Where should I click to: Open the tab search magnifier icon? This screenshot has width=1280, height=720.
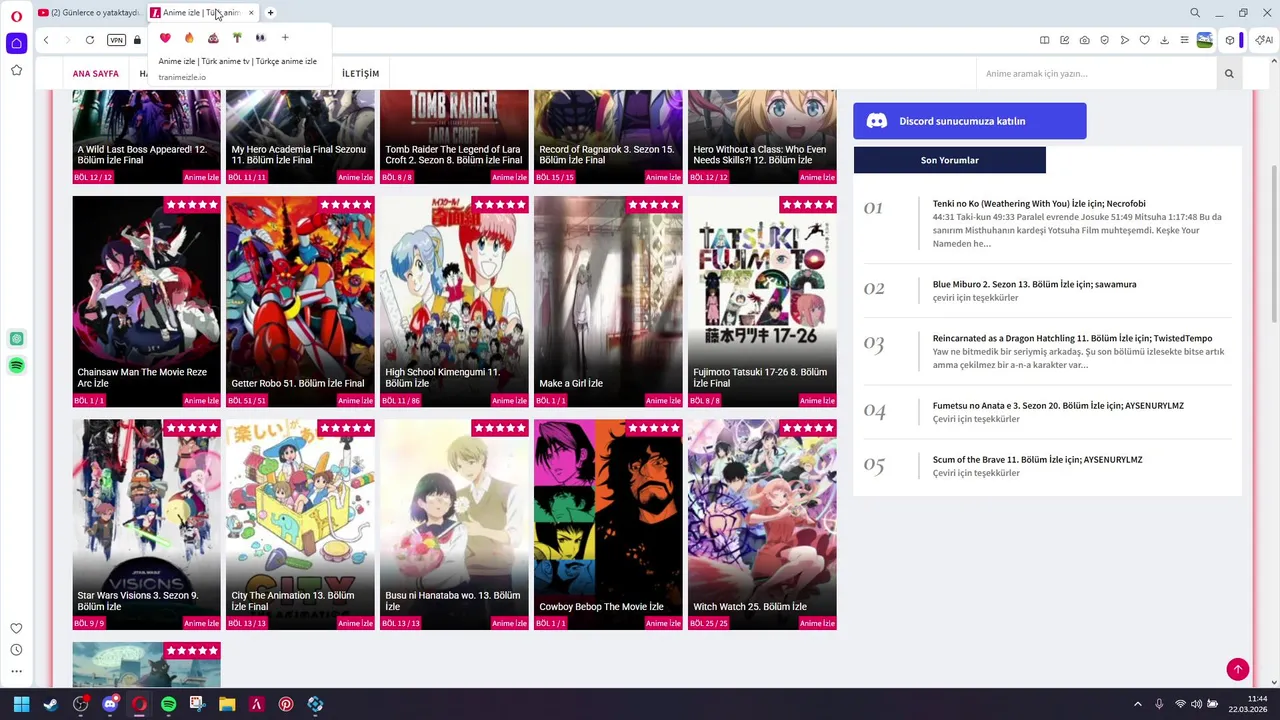pos(1195,13)
